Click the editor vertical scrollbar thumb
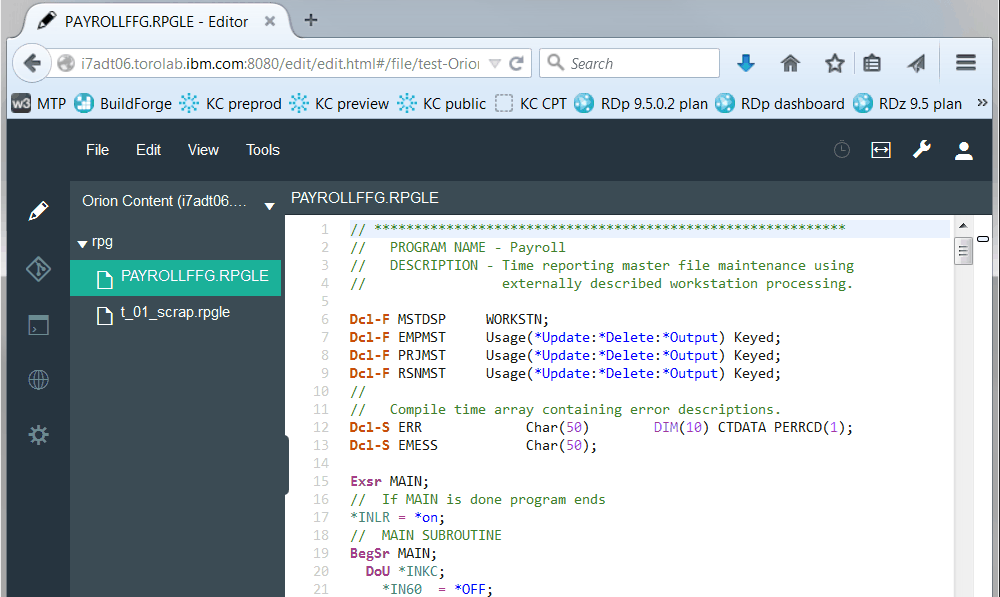Screen dimensions: 1000x597 pos(964,250)
